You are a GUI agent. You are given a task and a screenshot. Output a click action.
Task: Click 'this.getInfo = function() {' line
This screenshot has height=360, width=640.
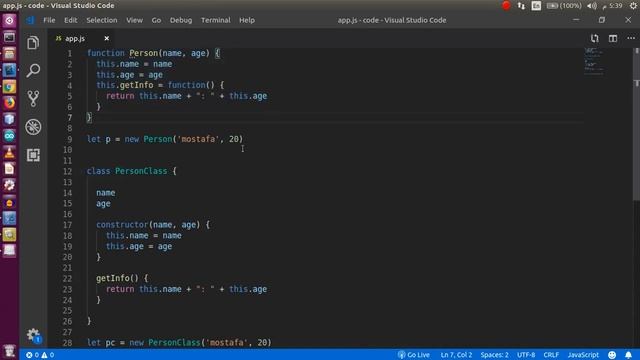pos(160,85)
